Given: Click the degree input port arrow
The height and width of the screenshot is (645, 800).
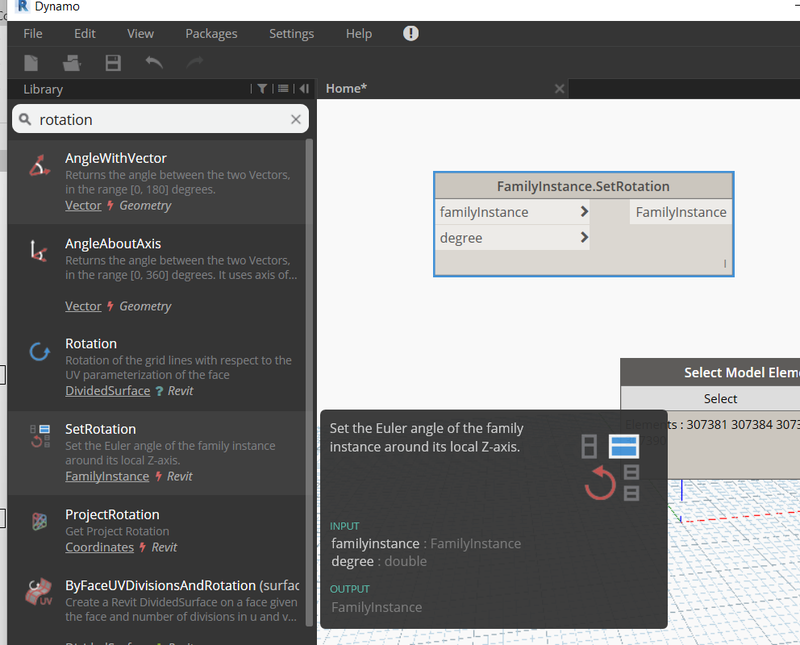Looking at the screenshot, I should (585, 237).
